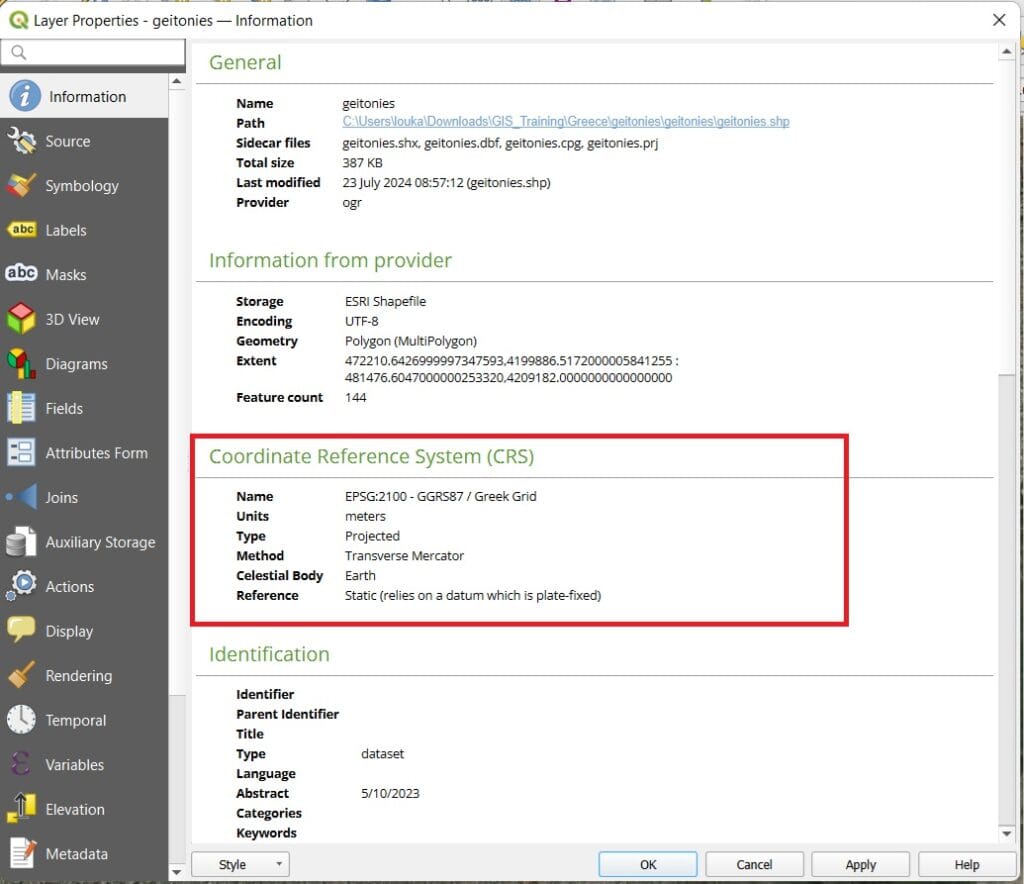The width and height of the screenshot is (1024, 884).
Task: Click the sidebar scroll up arrow
Action: point(176,81)
